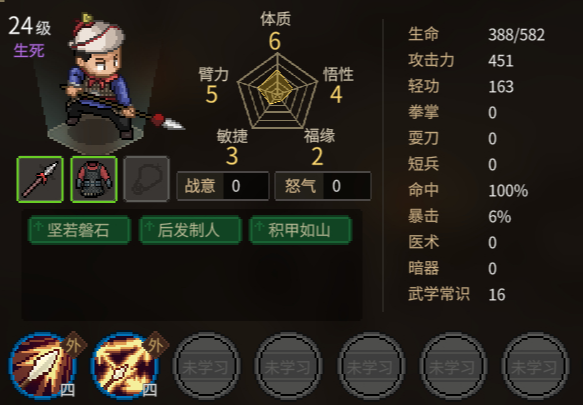This screenshot has height=405, width=583.
Task: Click the purple 生死 label
Action: [x=29, y=51]
